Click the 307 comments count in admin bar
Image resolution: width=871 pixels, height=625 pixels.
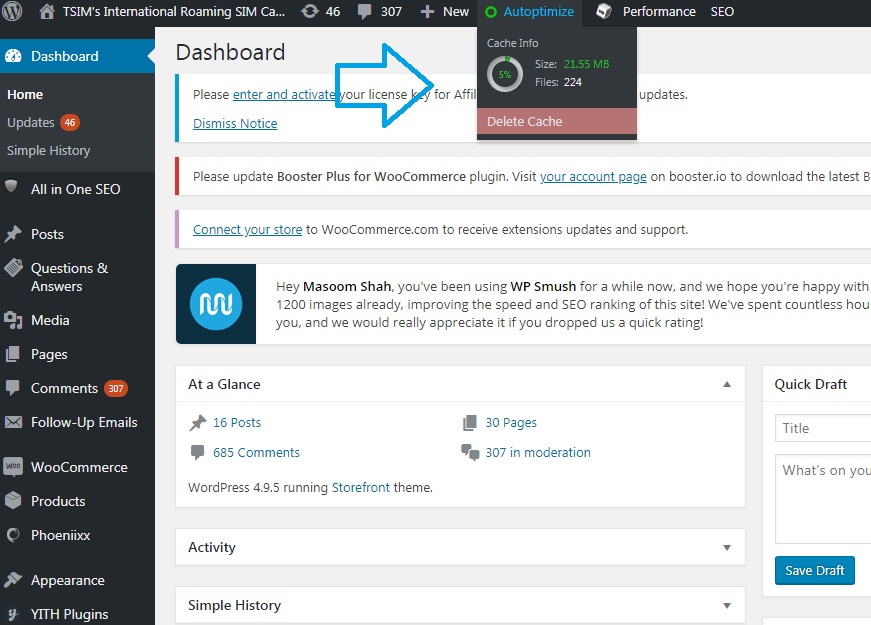391,12
